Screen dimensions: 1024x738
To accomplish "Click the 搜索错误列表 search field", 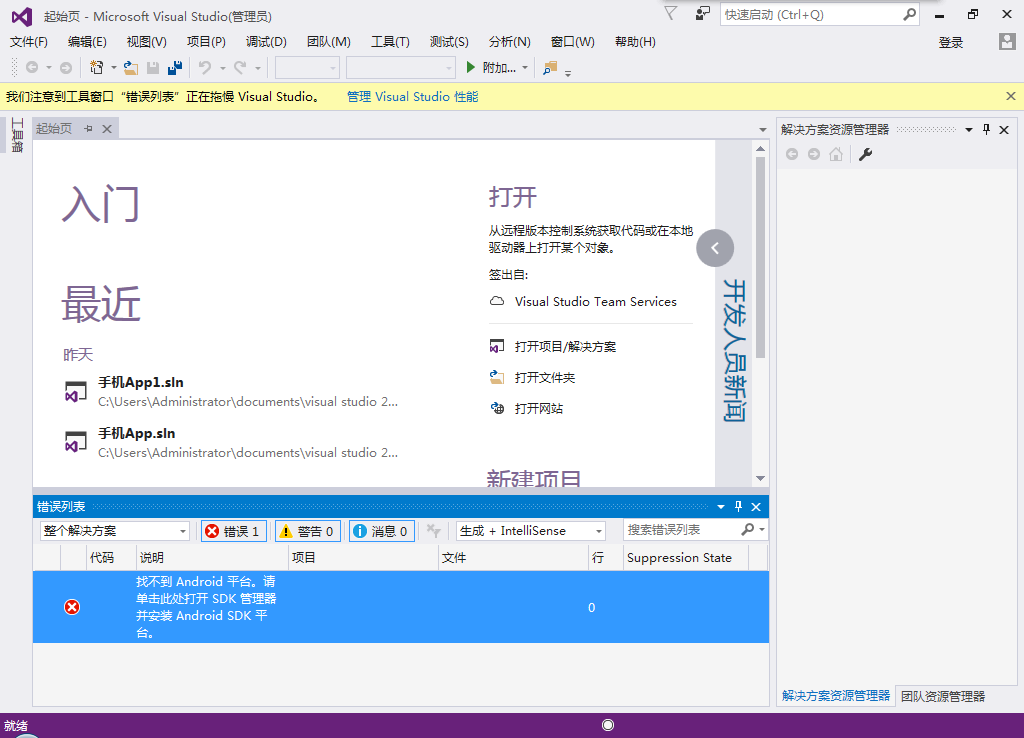I will click(682, 530).
